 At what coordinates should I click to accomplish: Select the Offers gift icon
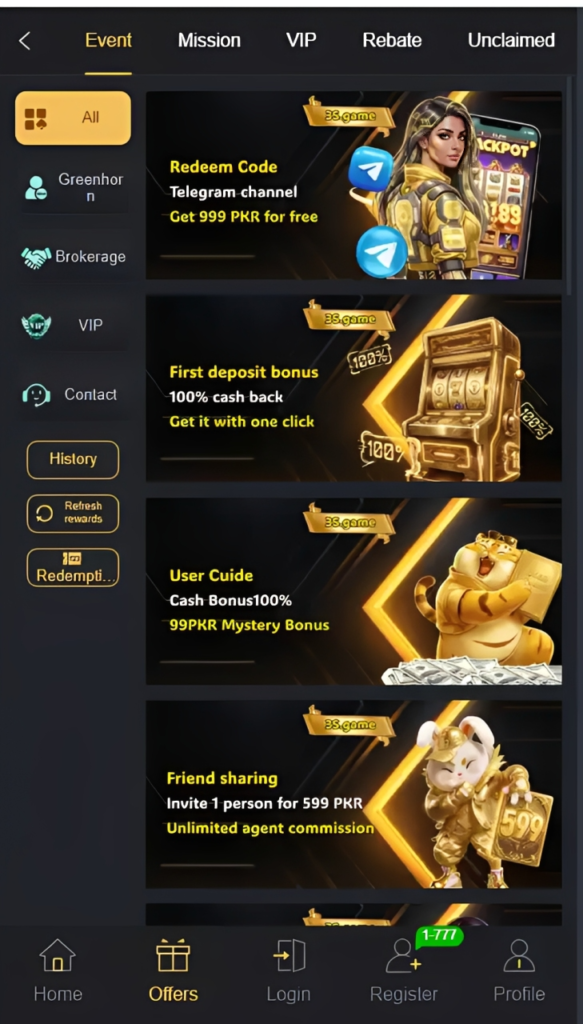tap(173, 956)
